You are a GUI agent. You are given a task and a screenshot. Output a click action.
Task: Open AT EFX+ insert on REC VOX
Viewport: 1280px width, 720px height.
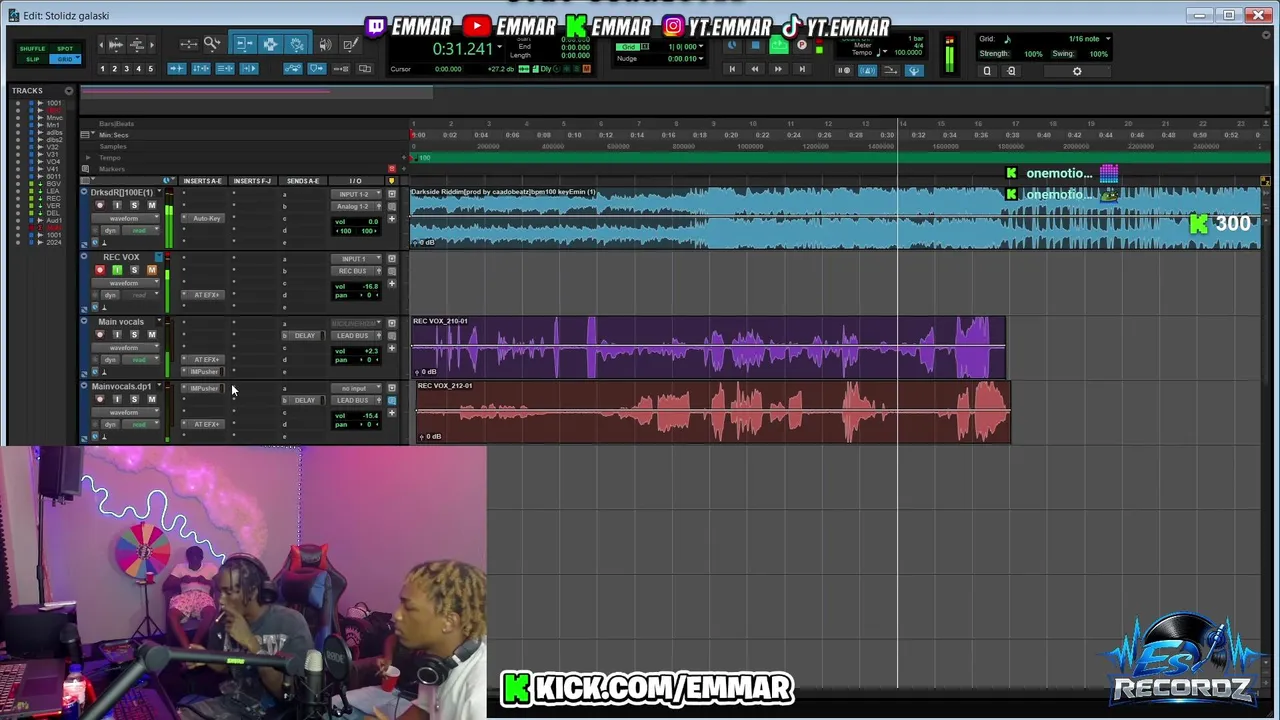click(x=207, y=295)
